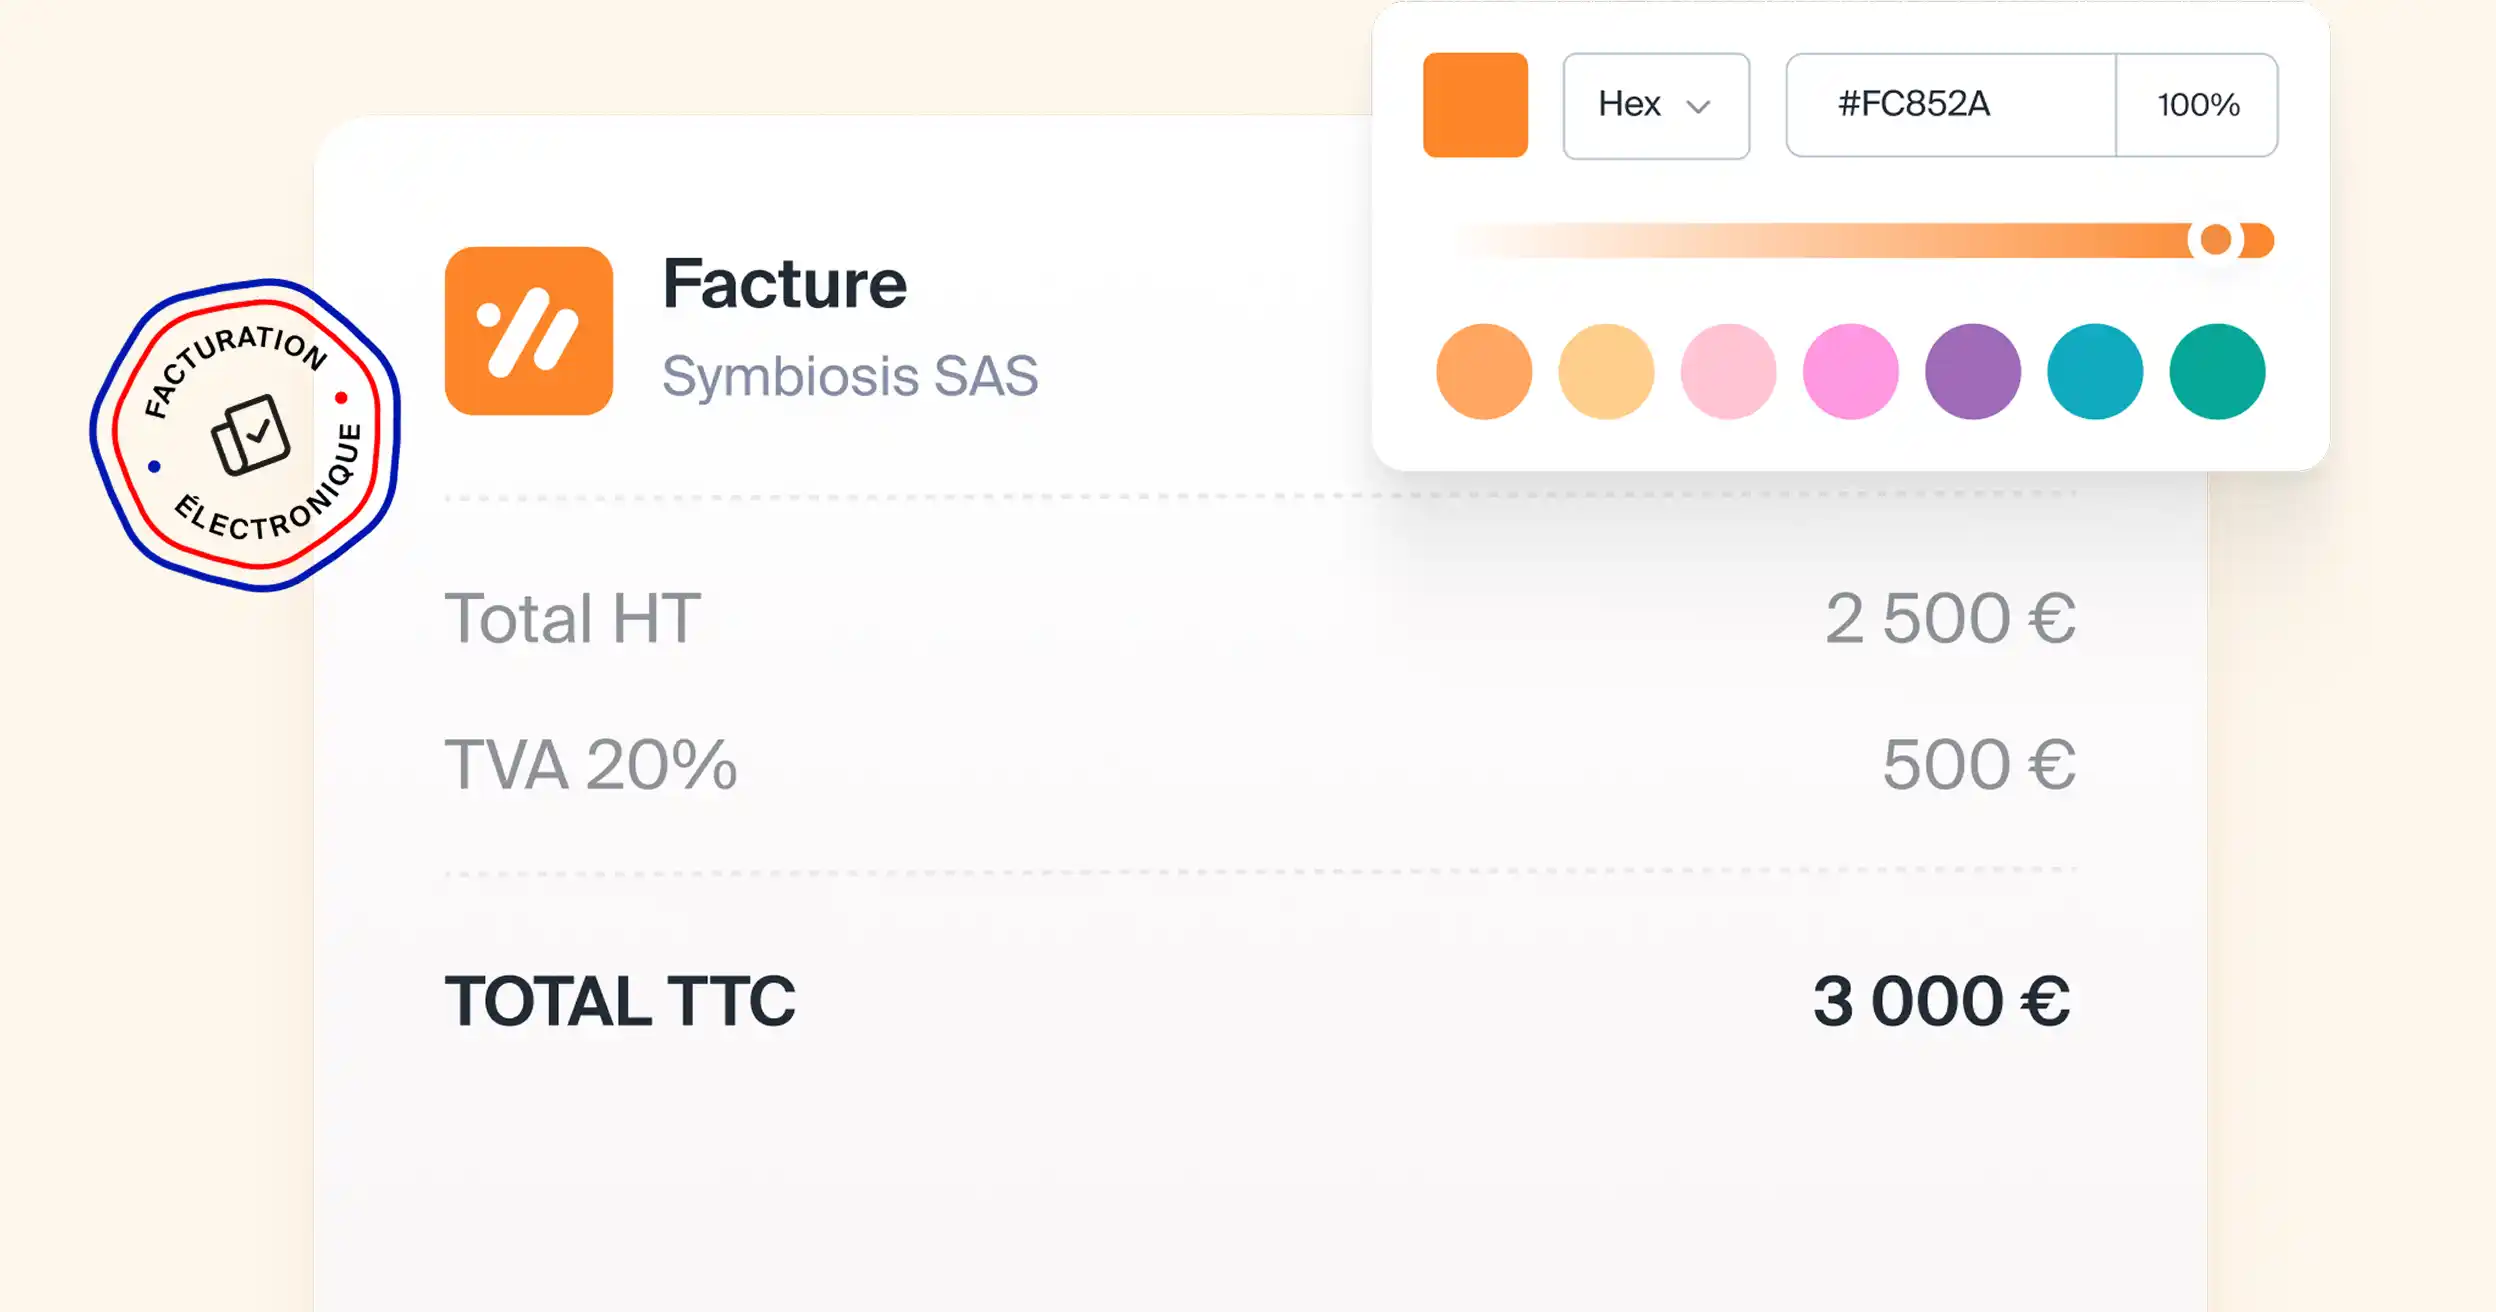Screen dimensions: 2496x1312
Task: Click the opacity slider handle
Action: (2215, 240)
